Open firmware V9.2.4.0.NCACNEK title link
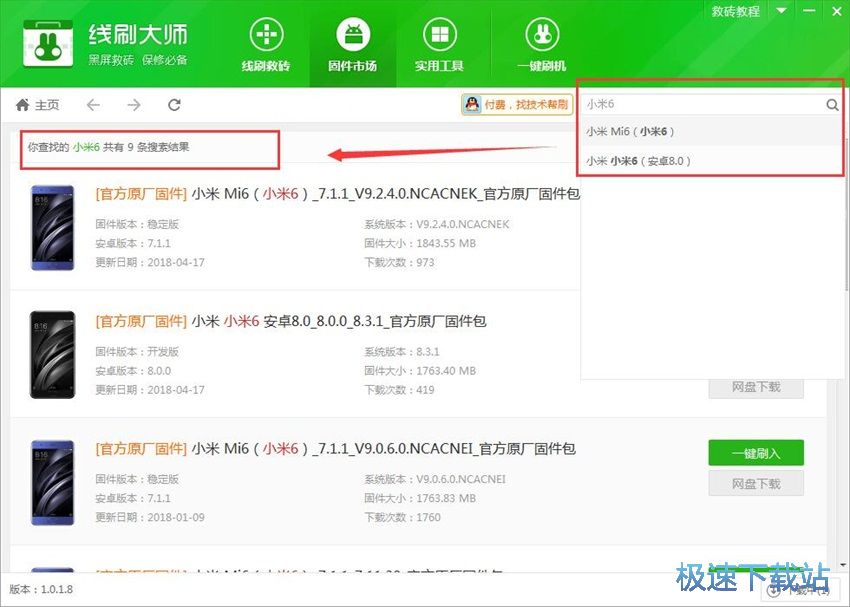The width and height of the screenshot is (850, 607). [x=337, y=193]
